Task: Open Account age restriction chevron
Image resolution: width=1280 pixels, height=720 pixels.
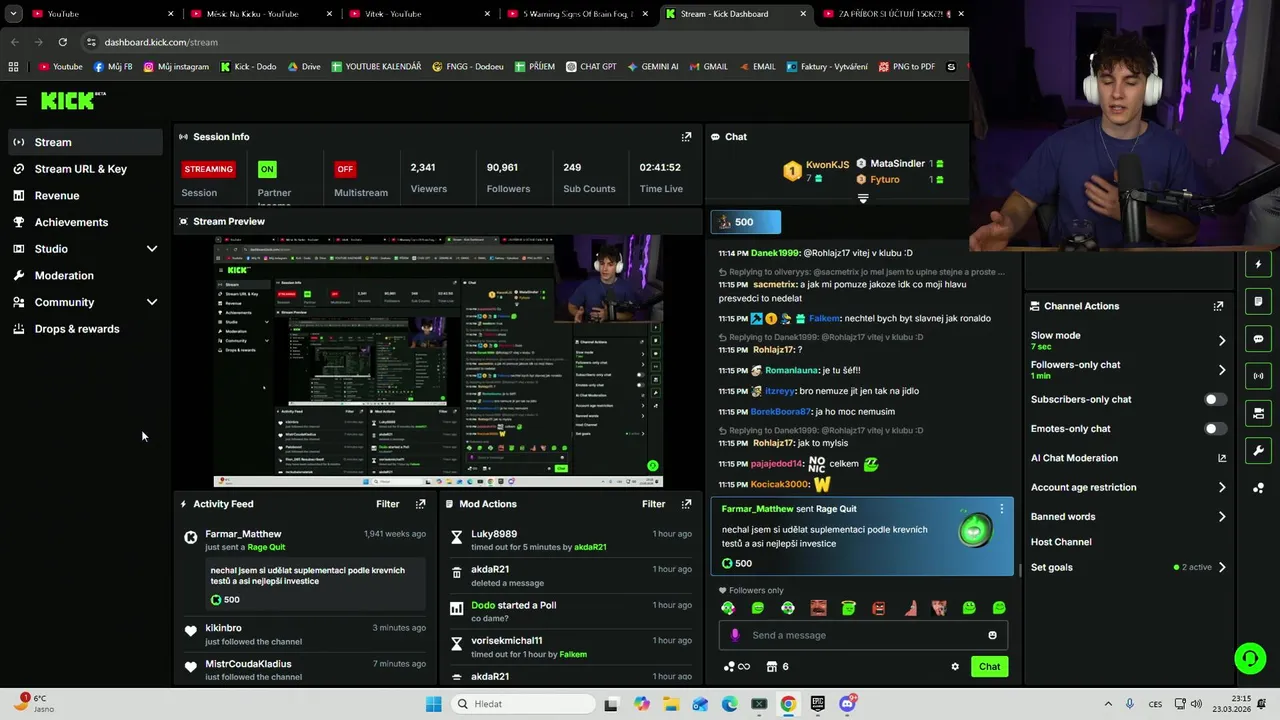Action: (x=1222, y=488)
